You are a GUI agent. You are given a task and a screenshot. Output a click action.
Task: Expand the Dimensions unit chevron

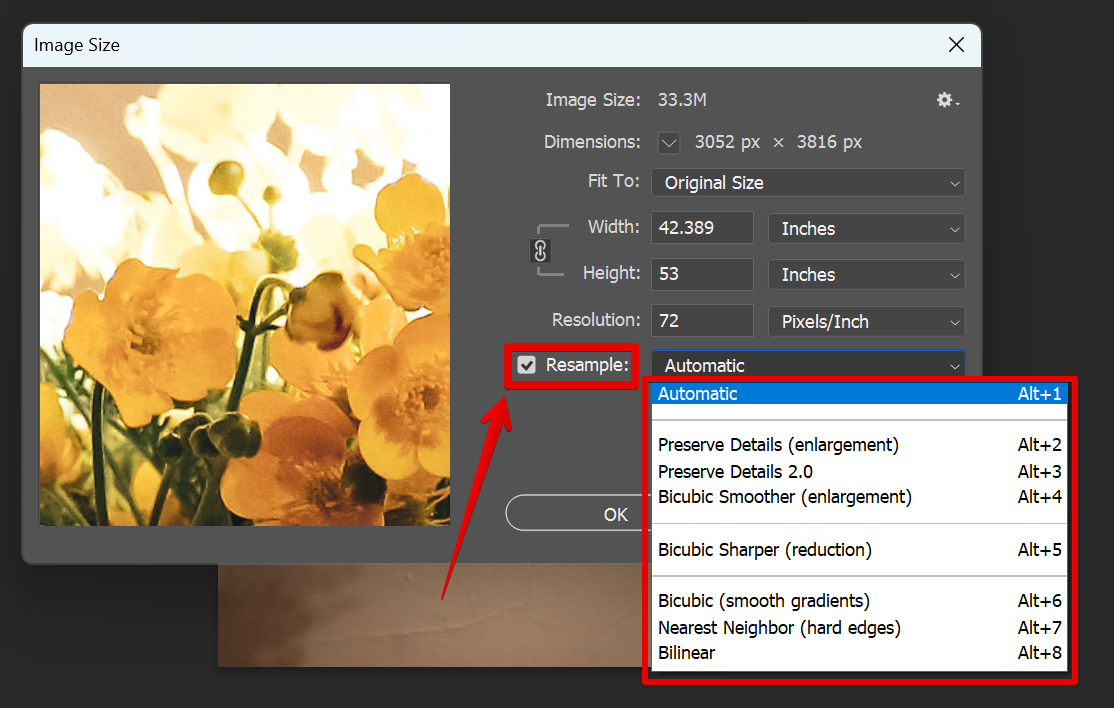668,142
